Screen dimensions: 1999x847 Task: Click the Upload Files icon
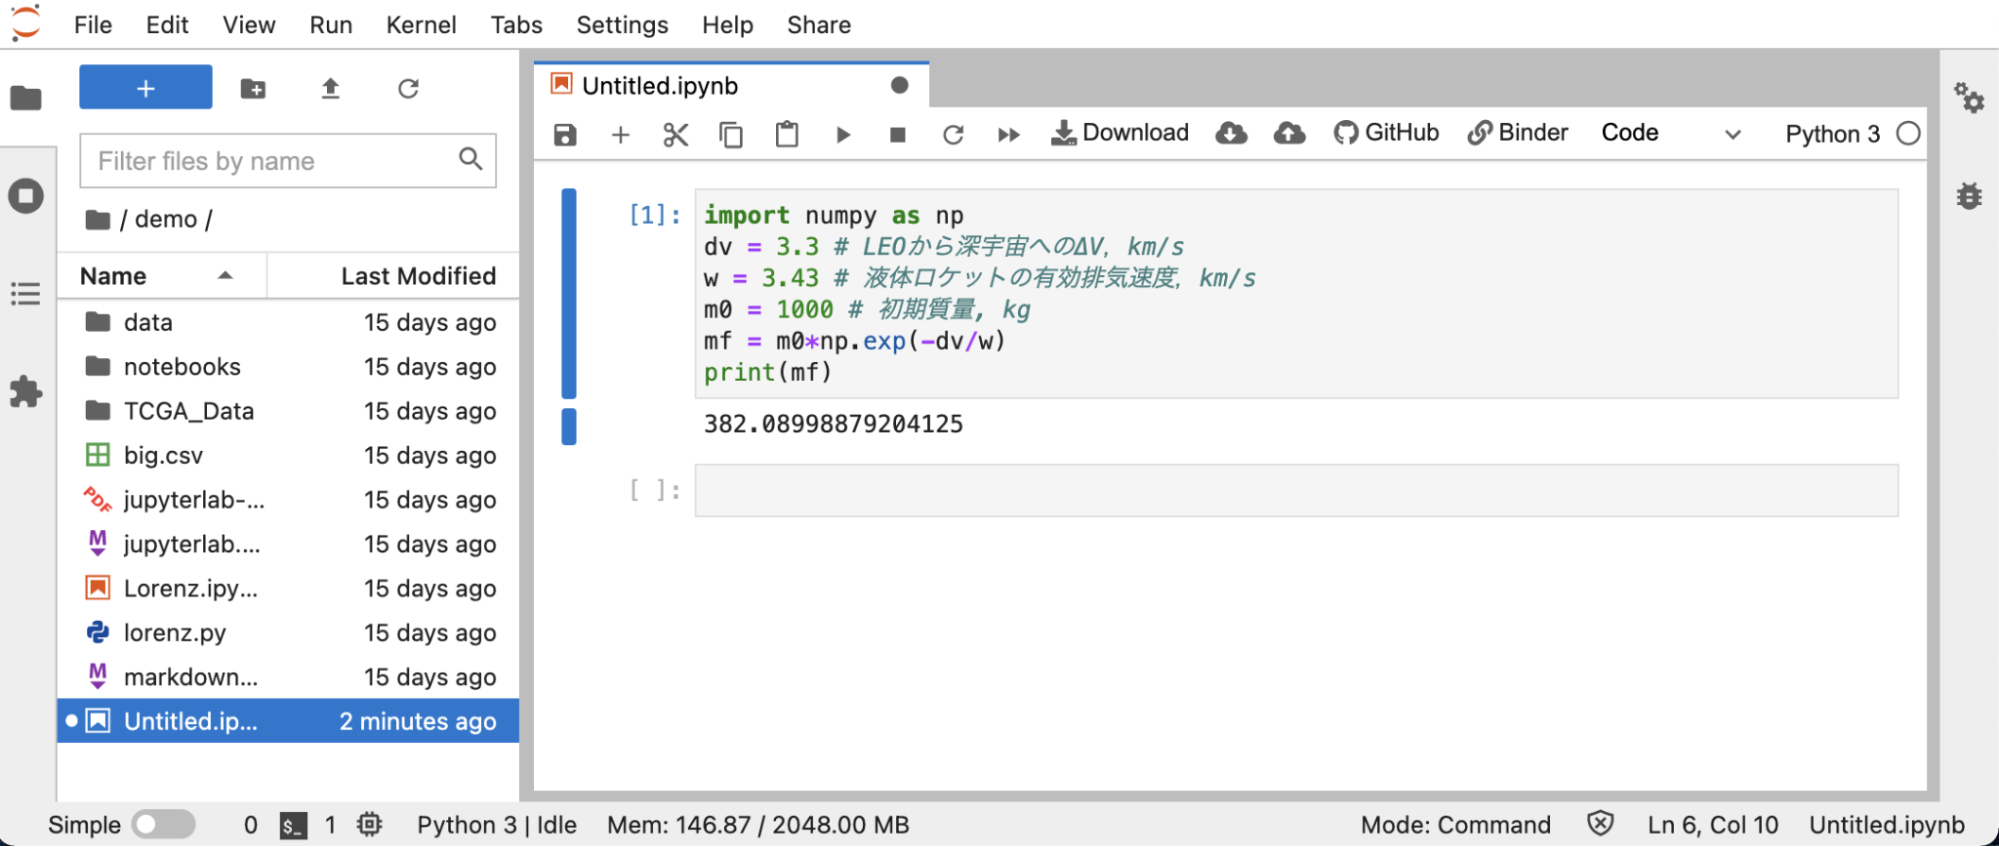point(330,88)
